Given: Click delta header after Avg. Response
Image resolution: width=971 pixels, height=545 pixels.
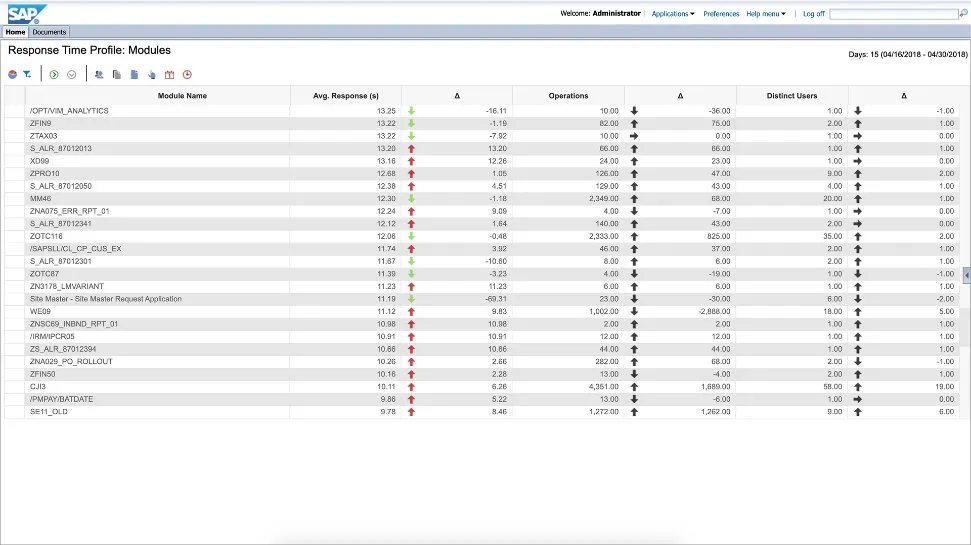Looking at the screenshot, I should click(x=457, y=96).
